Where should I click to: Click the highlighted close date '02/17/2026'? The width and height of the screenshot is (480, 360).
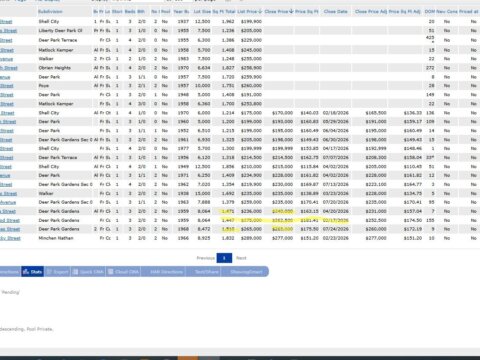(336, 220)
